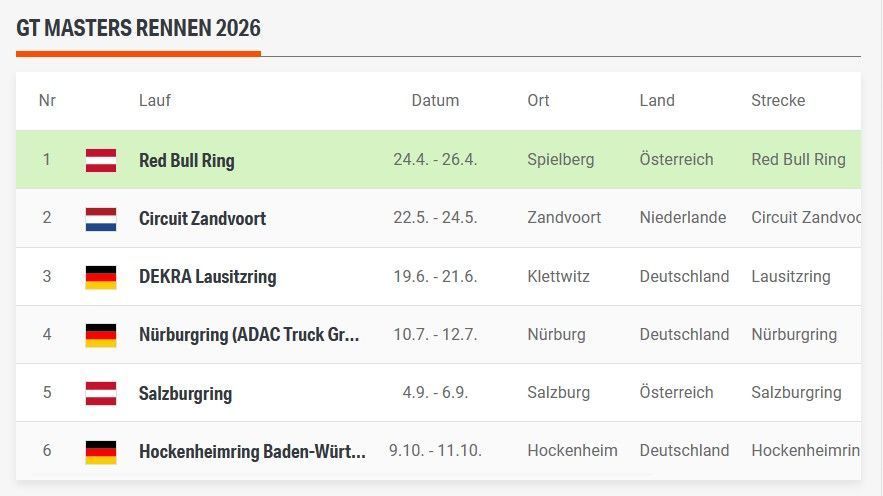The image size is (883, 496).
Task: Click the German flag in the Nürburgring row
Action: [101, 334]
